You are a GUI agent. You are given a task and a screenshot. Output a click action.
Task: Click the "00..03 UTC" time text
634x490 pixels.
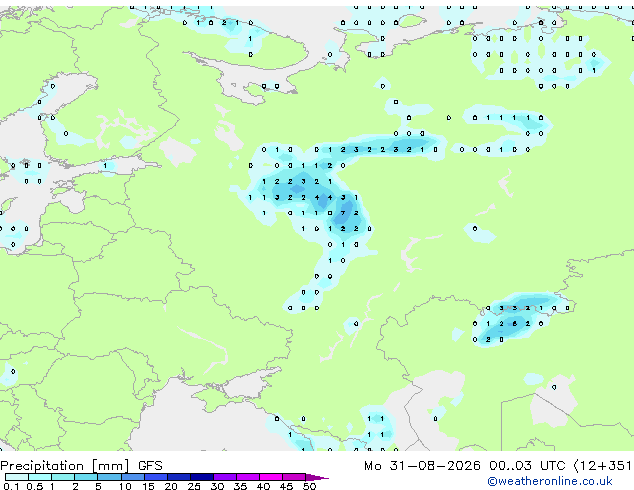527,466
